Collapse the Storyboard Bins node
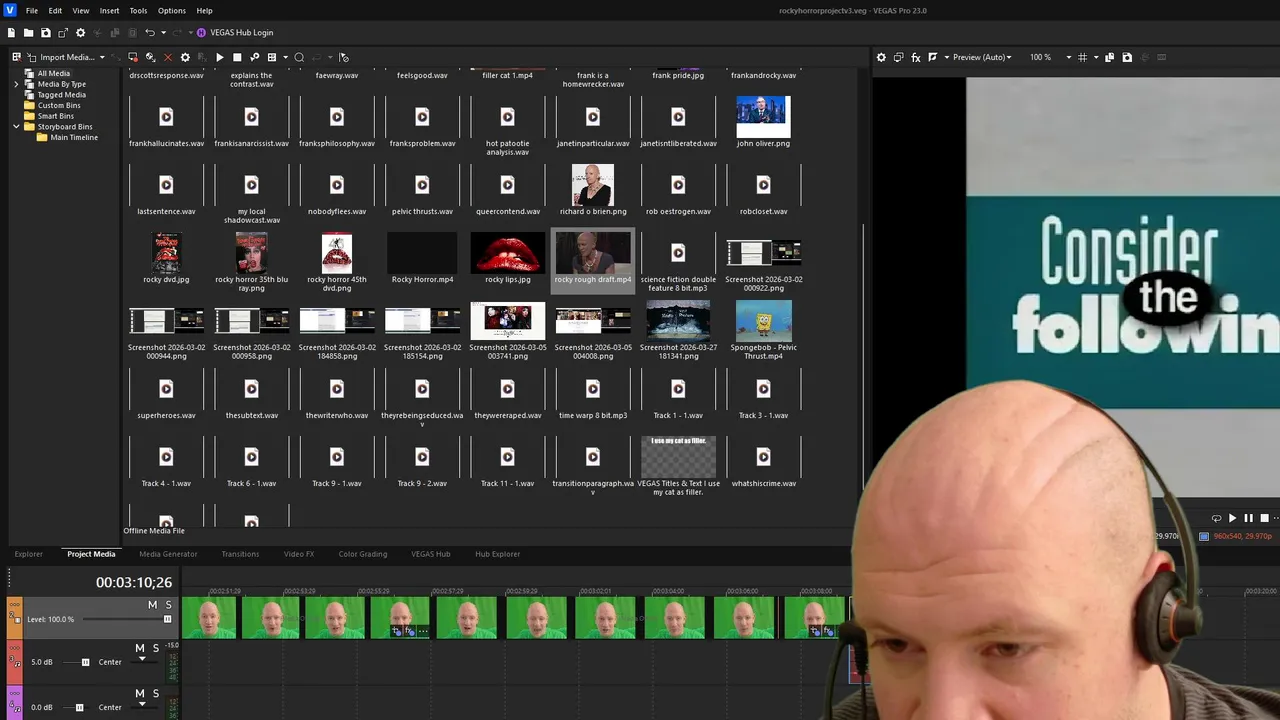Screen dimensions: 1280x720 [17, 127]
